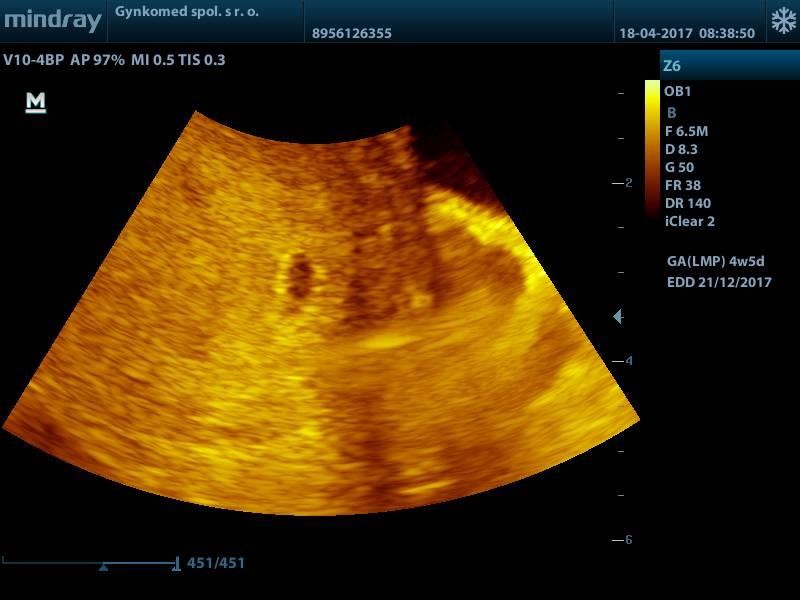This screenshot has width=800, height=600.
Task: Click the EDD 21/12/2017 due date
Action: click(719, 282)
